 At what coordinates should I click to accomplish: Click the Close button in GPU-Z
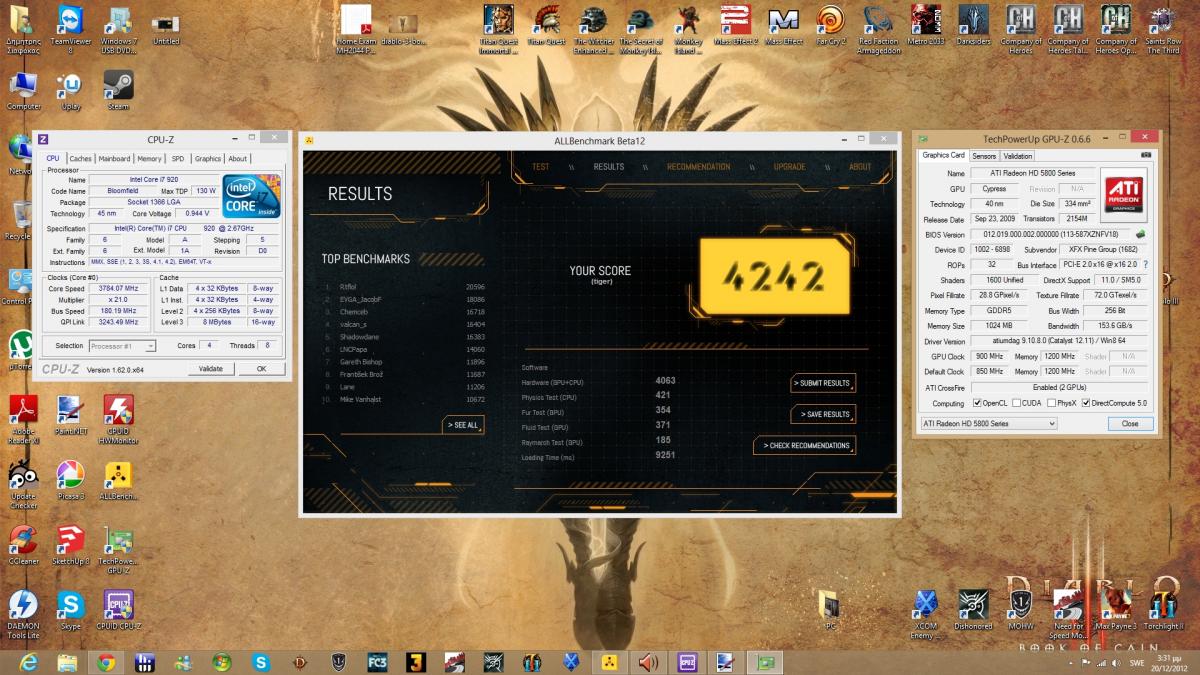coord(1129,423)
